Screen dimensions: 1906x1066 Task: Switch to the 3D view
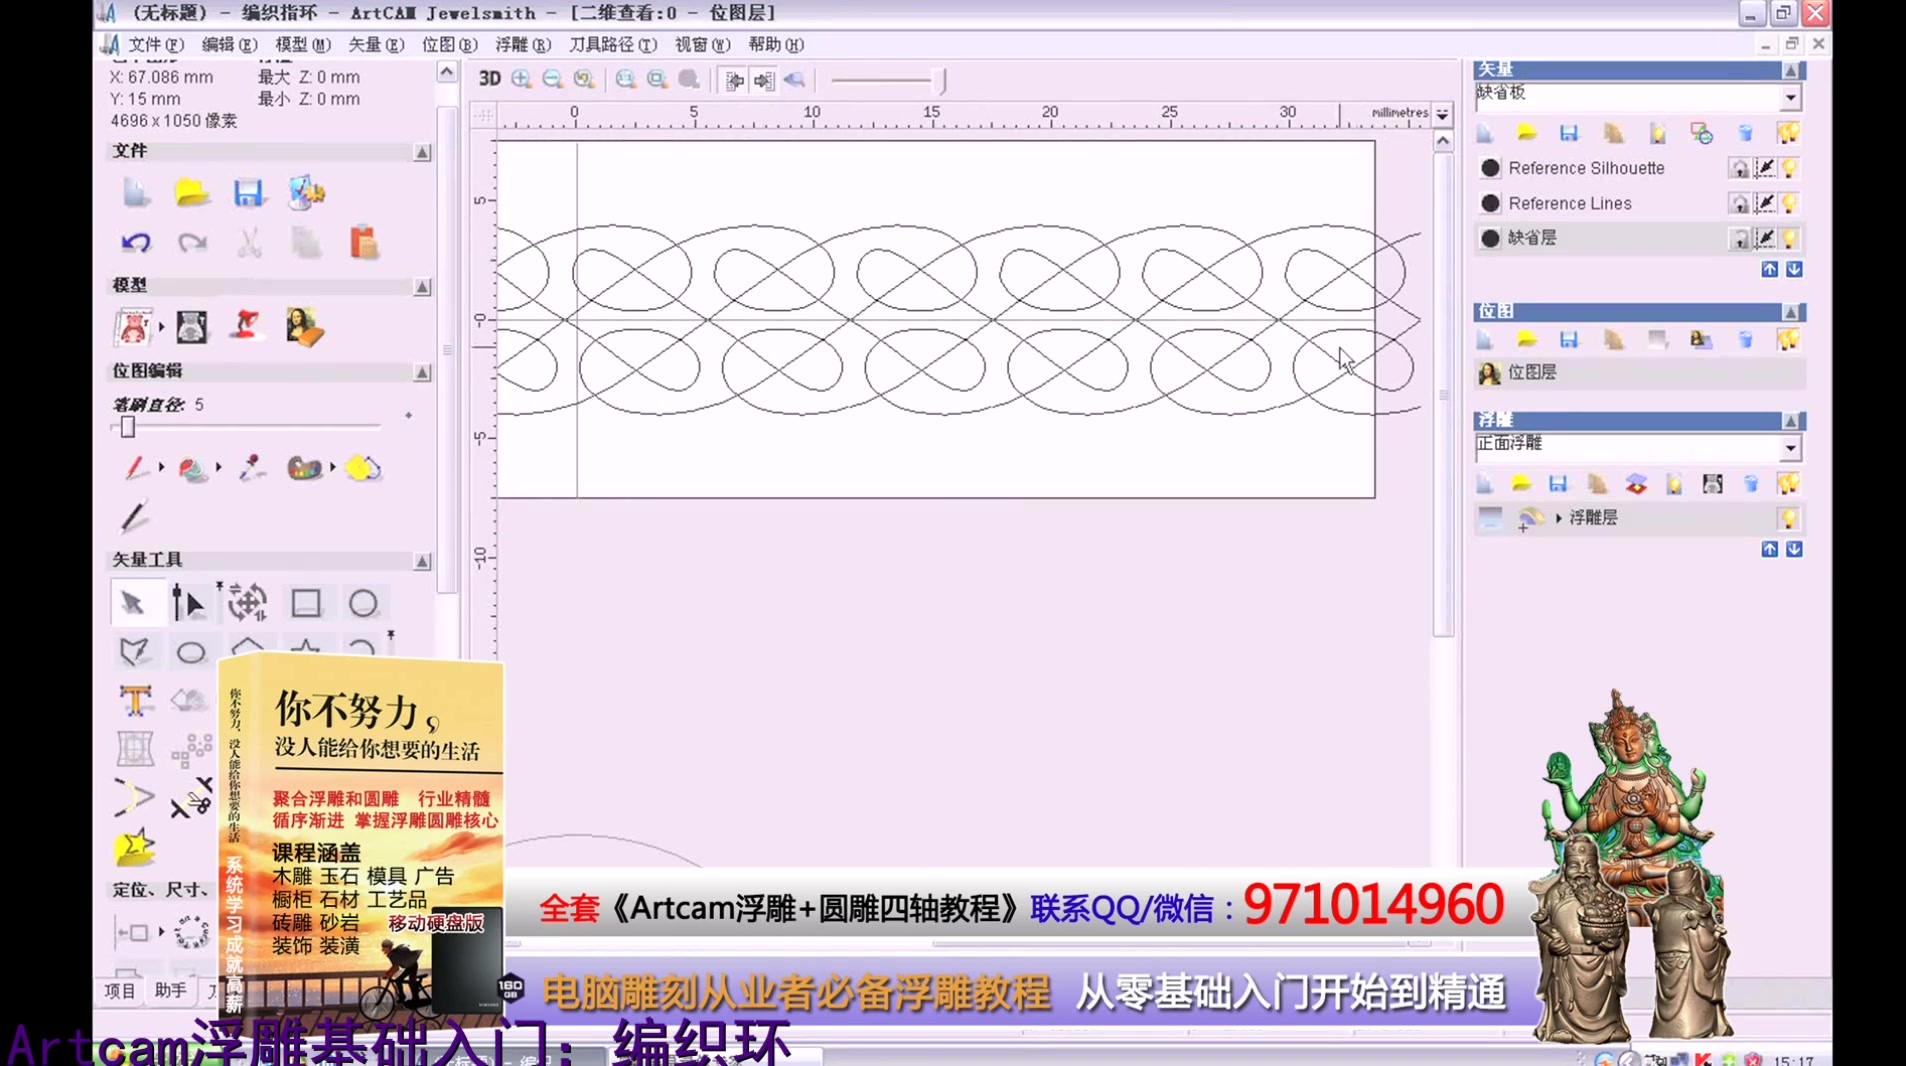tap(488, 80)
